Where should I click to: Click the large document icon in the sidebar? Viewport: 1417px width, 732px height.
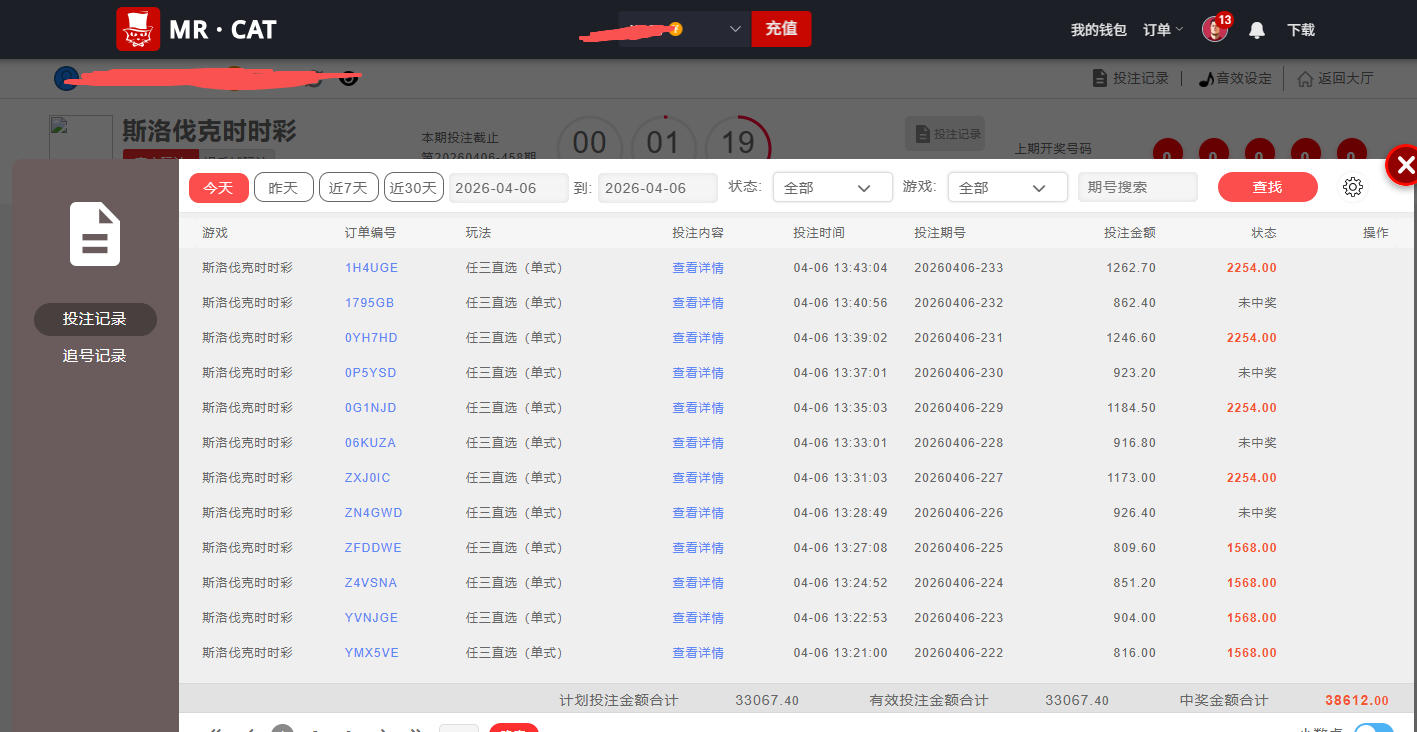click(95, 234)
